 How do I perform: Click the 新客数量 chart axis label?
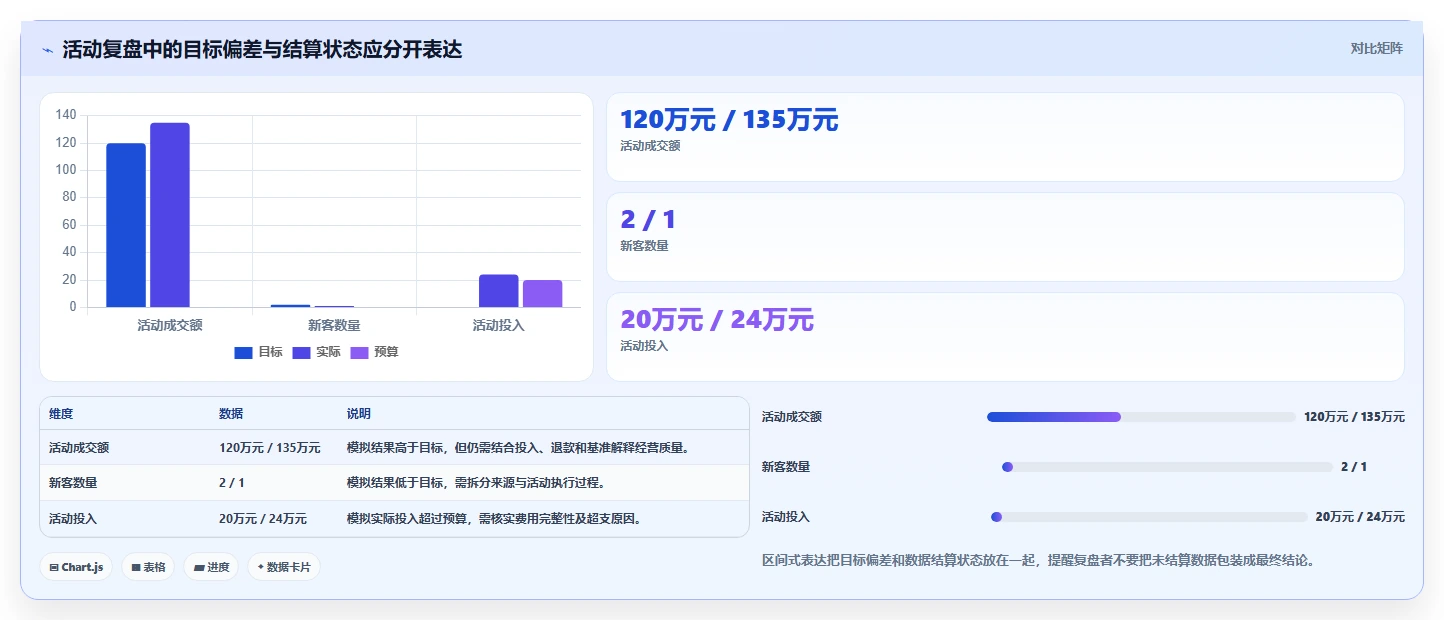(x=334, y=325)
